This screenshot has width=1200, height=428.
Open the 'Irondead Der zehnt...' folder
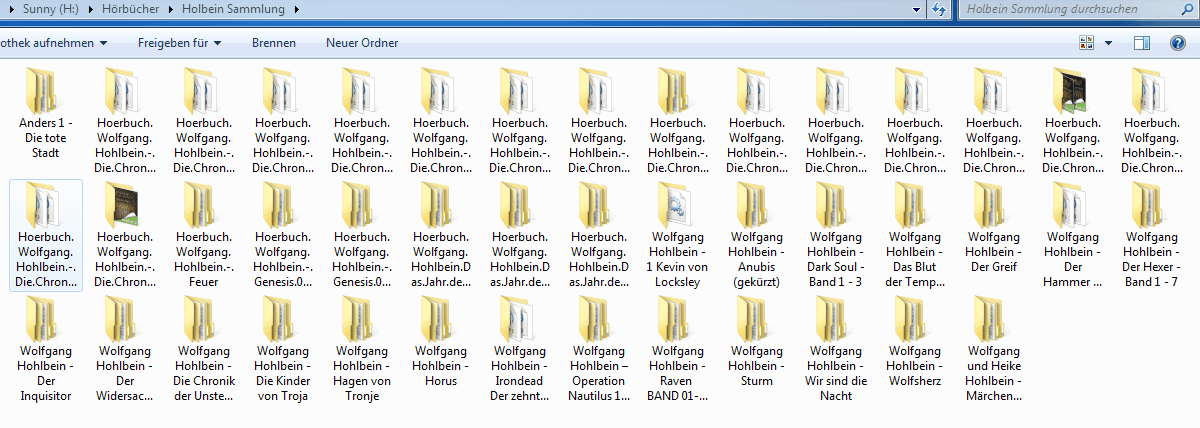(520, 350)
